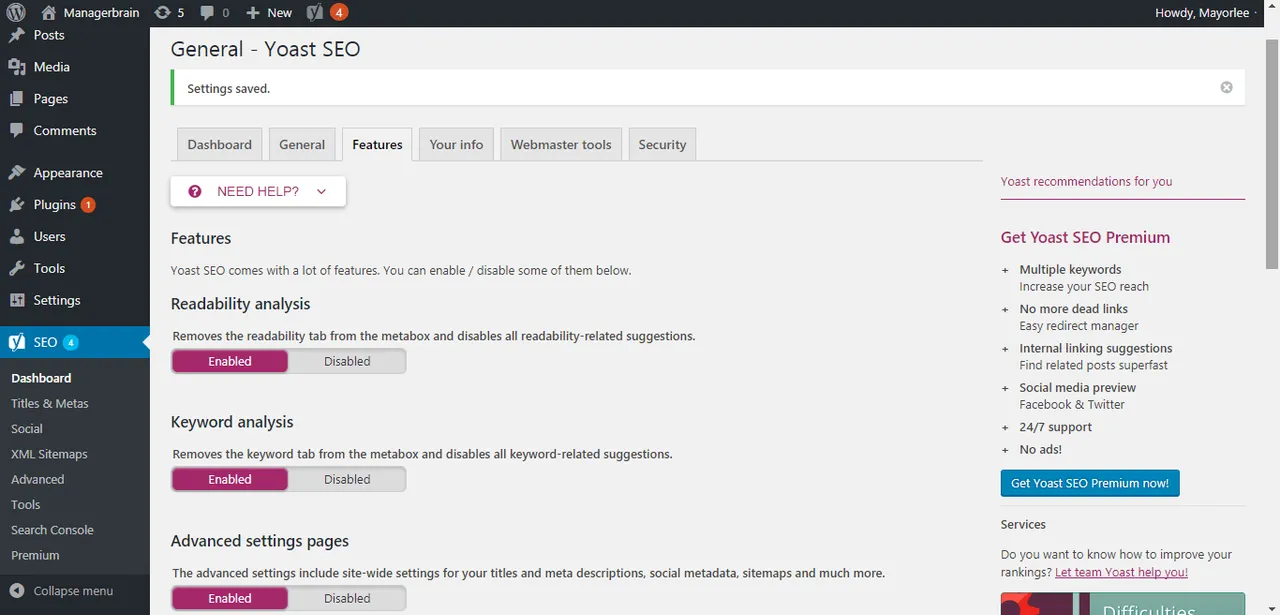
Task: Disable Advanced settings pages
Action: tap(347, 599)
